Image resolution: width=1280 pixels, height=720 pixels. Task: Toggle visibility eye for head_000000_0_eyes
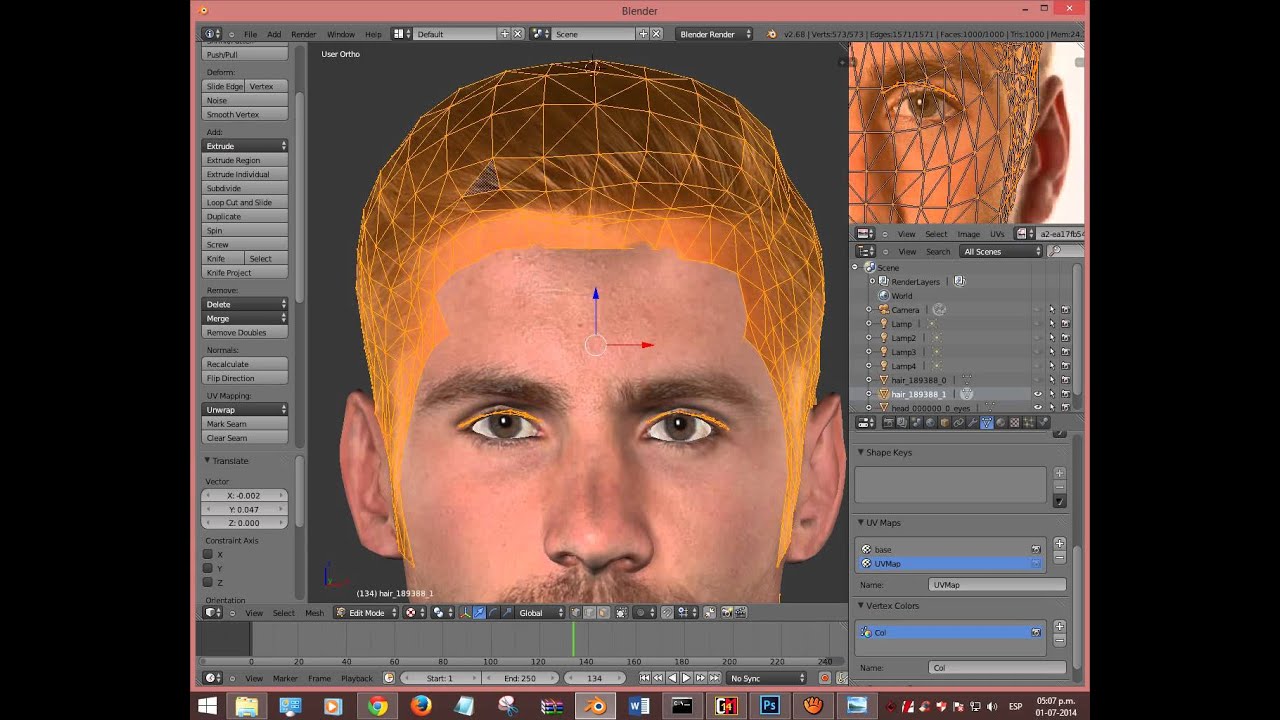click(1037, 408)
